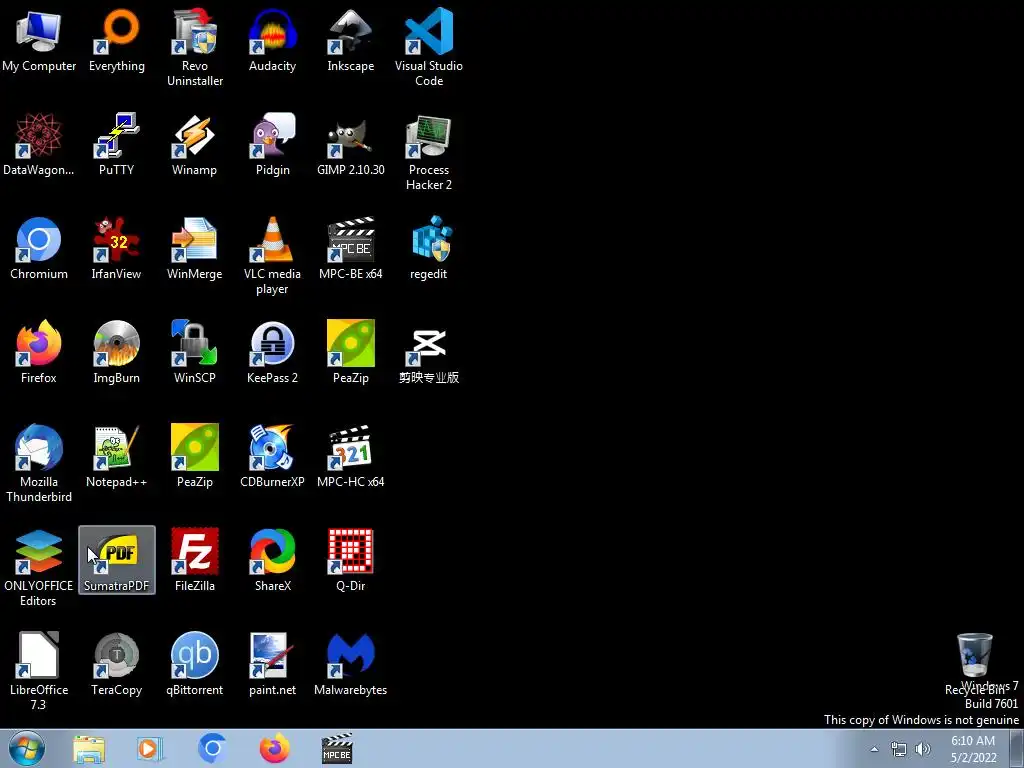Image resolution: width=1024 pixels, height=768 pixels.
Task: Click the MPC-BE taskbar button
Action: click(x=337, y=748)
